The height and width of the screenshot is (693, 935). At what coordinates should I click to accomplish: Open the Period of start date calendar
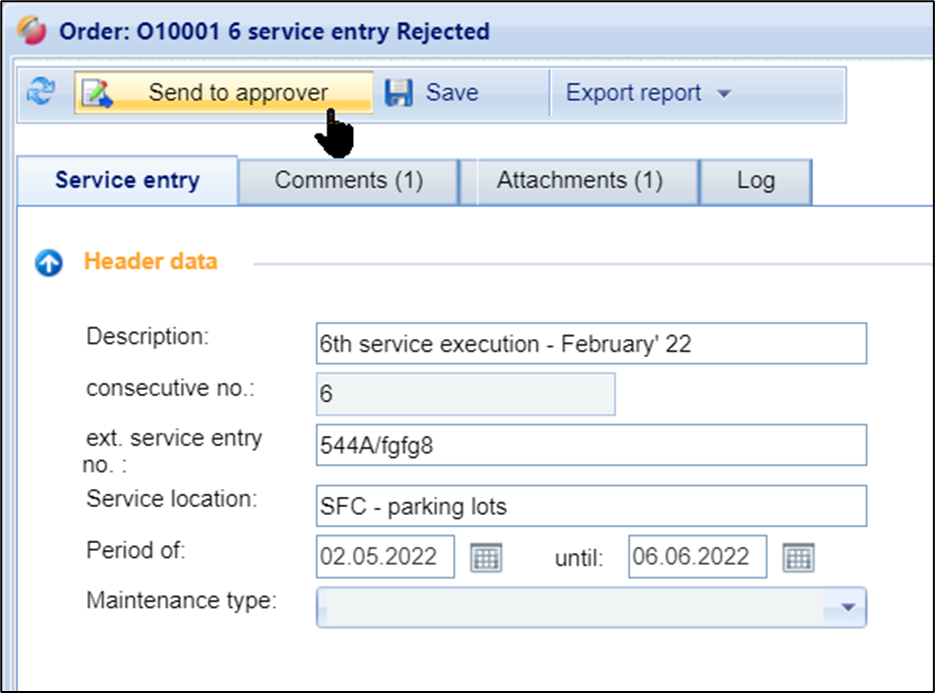486,557
